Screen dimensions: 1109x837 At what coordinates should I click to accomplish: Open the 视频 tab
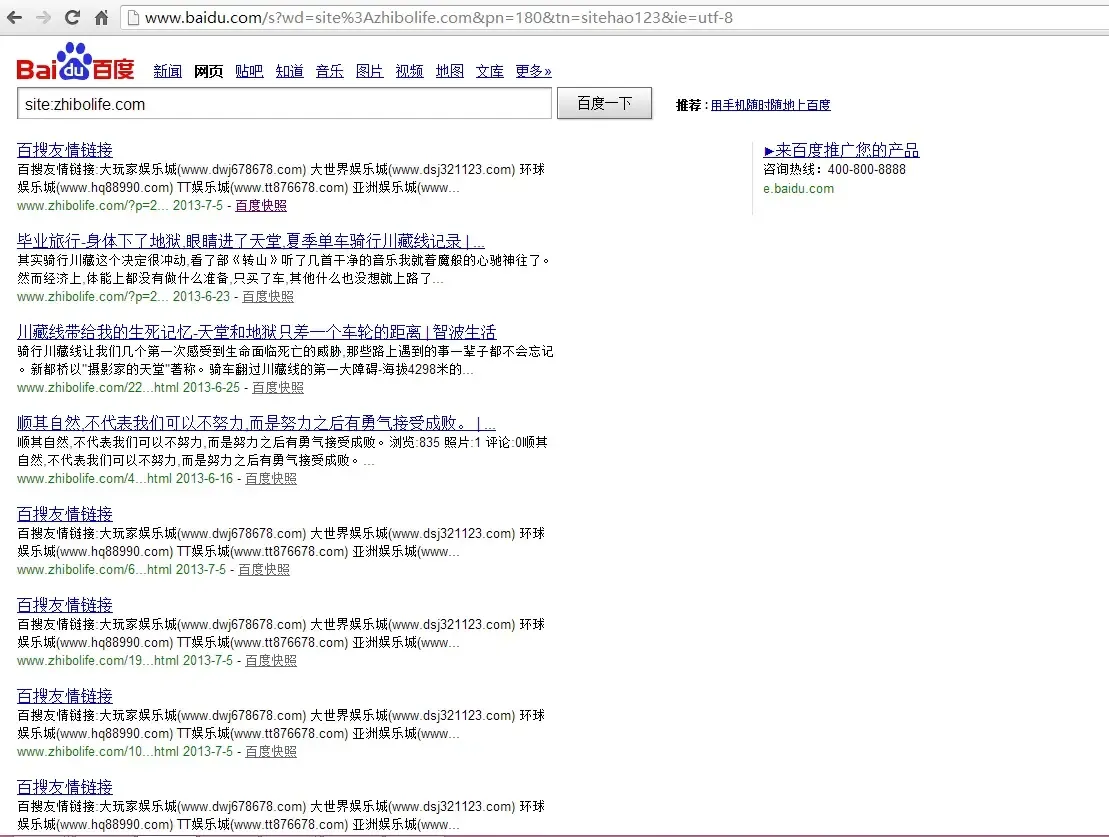(x=410, y=71)
